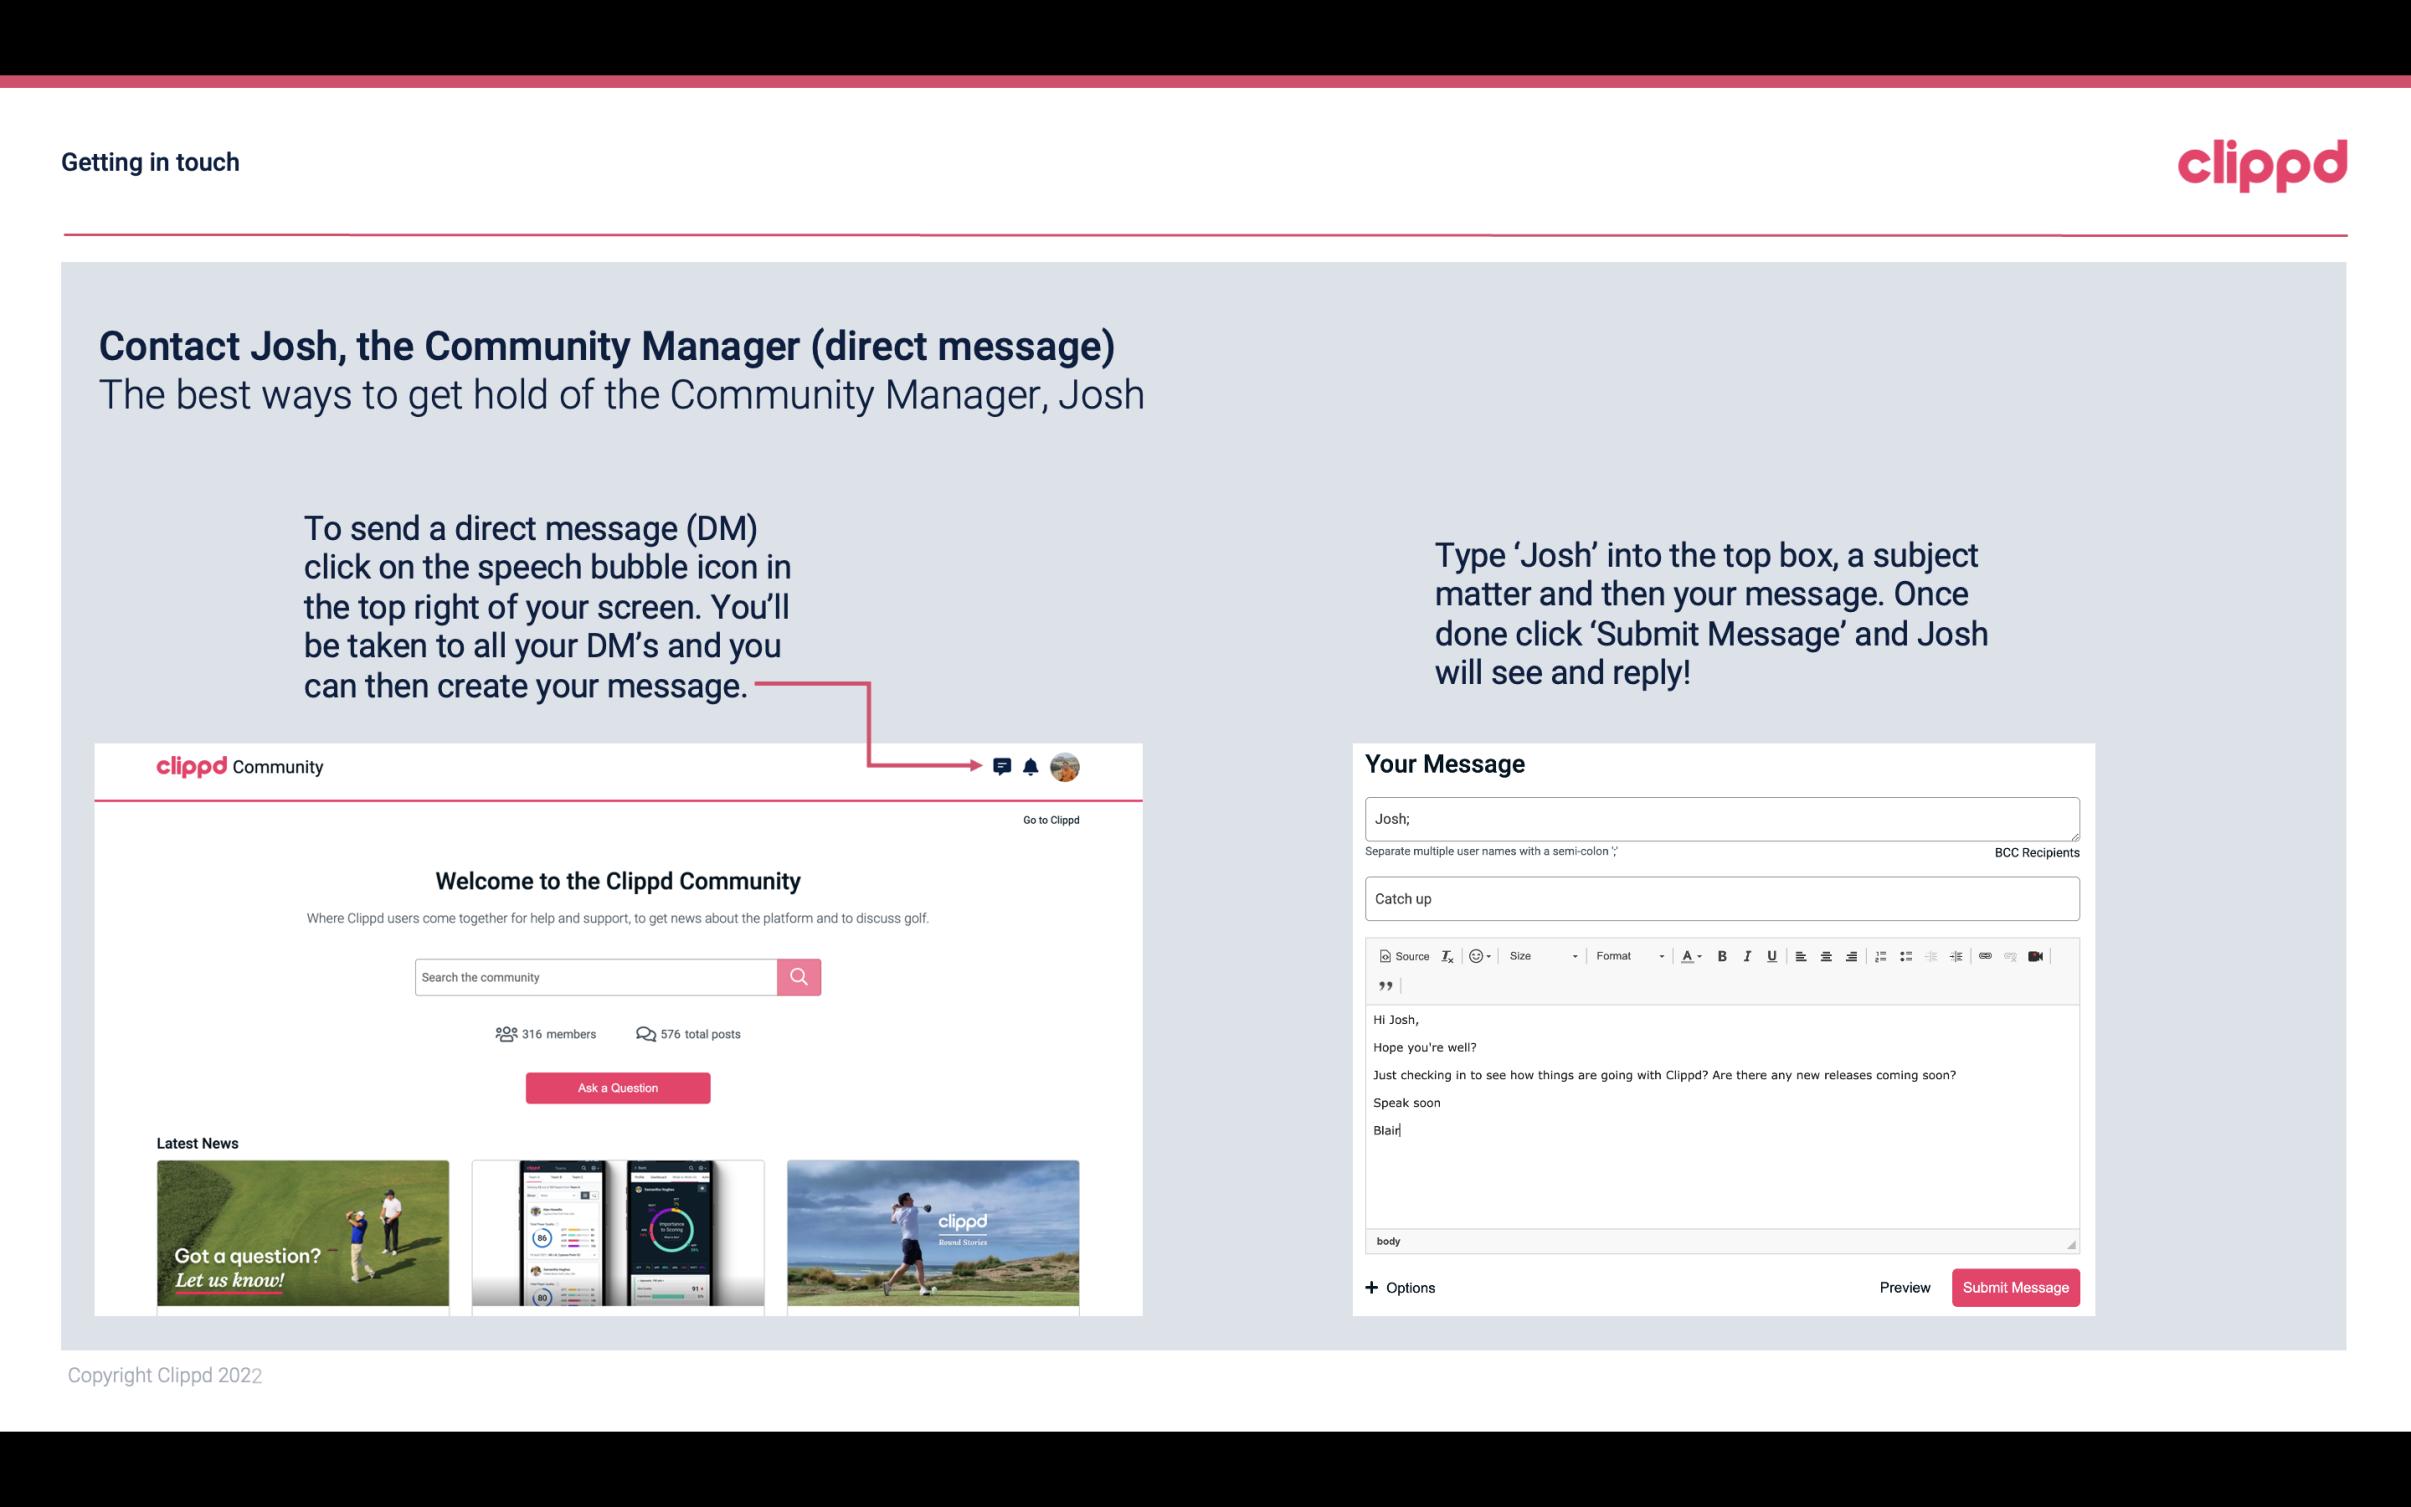Click the Ask a Question button

616,1085
